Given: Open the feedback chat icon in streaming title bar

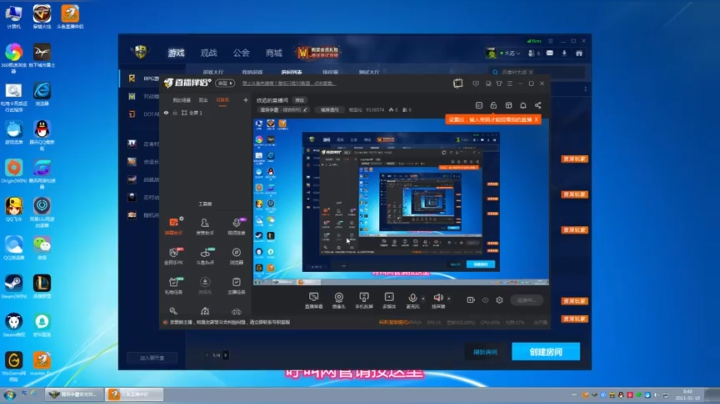Looking at the screenshot, I should click(476, 84).
